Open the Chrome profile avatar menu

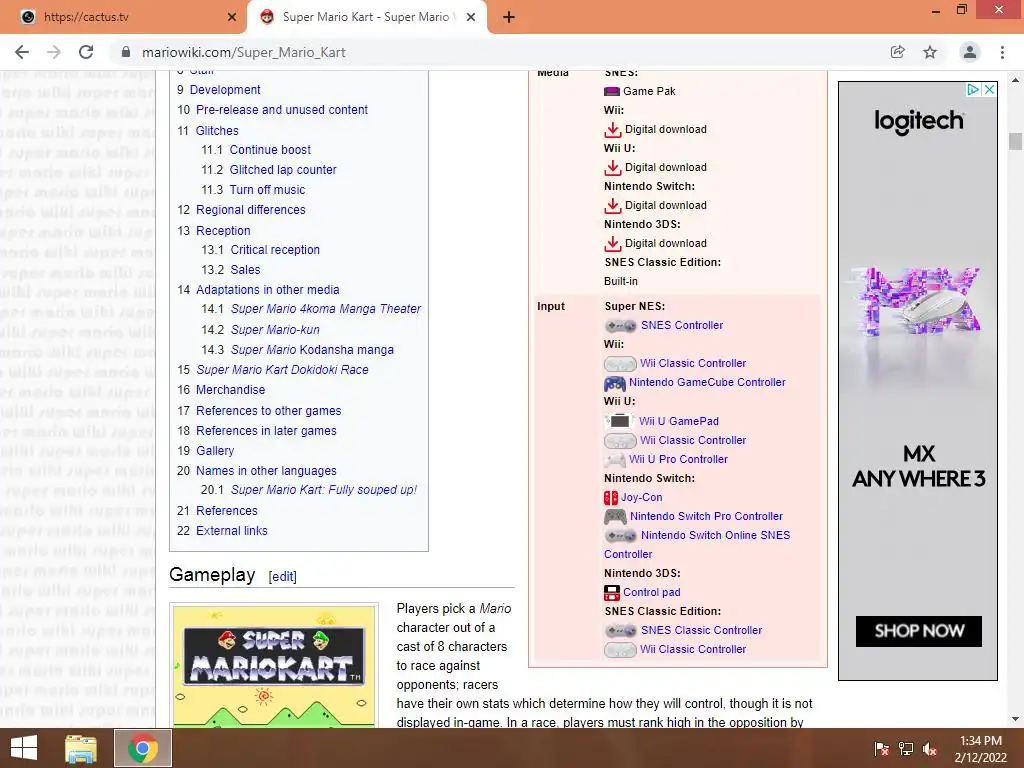970,52
